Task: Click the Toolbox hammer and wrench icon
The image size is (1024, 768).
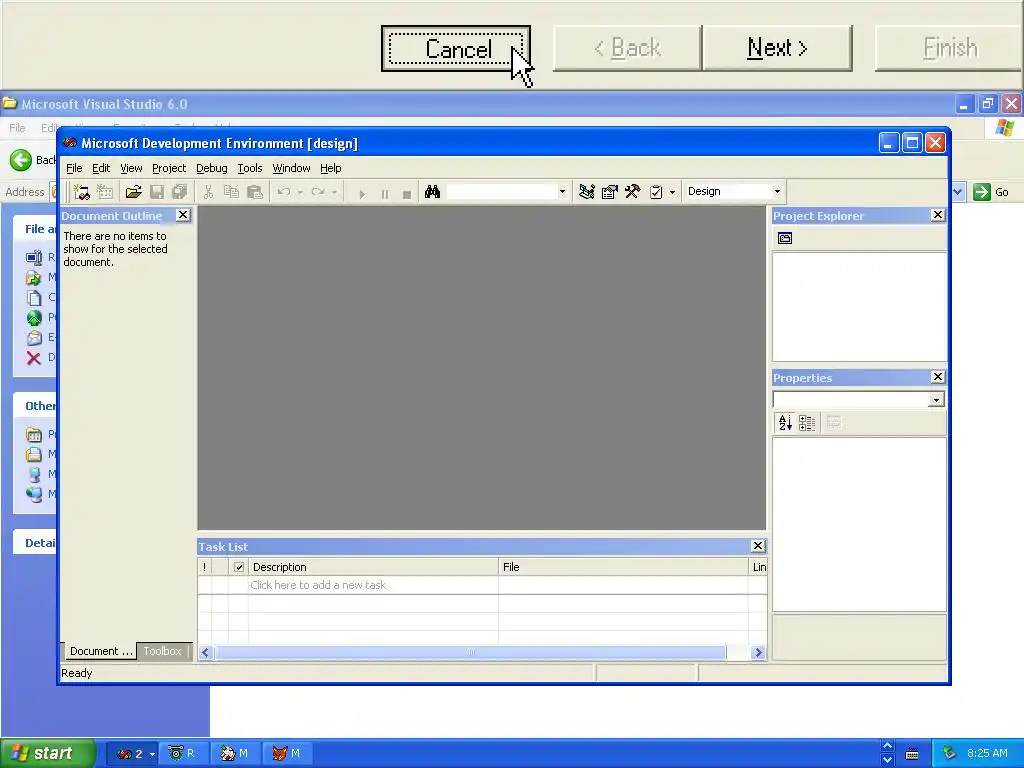Action: (632, 191)
